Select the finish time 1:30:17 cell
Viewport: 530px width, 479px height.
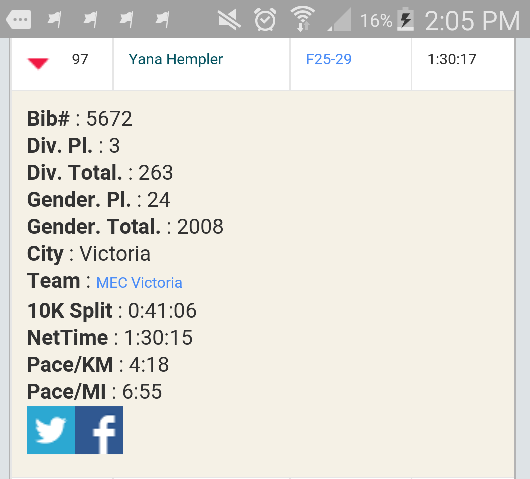pyautogui.click(x=463, y=64)
